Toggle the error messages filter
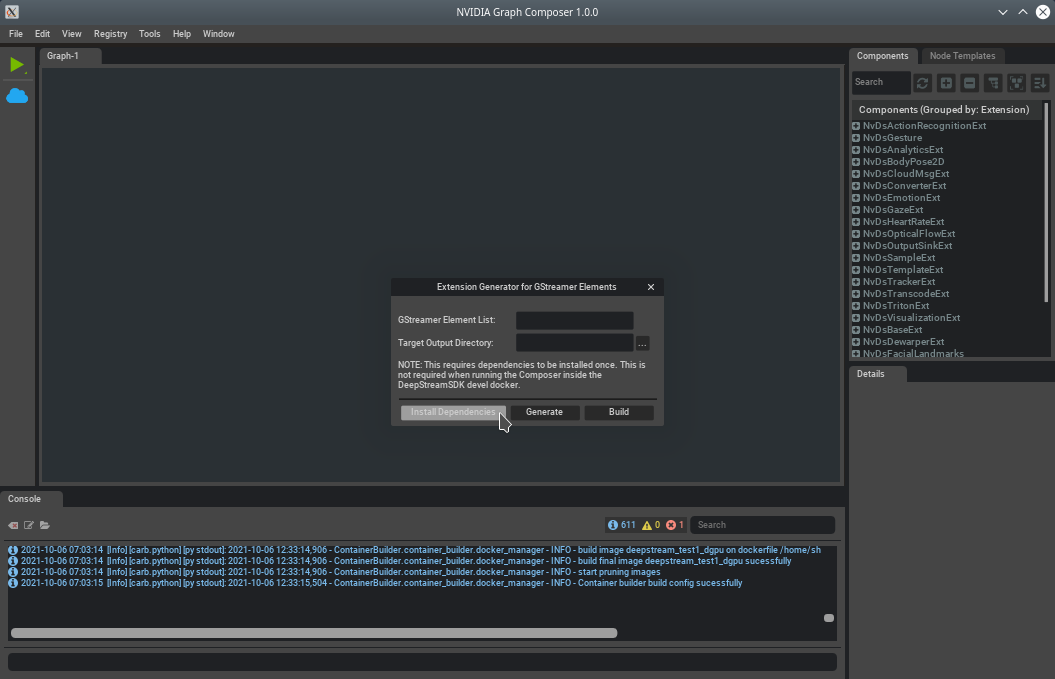Viewport: 1055px width, 679px height. [675, 525]
